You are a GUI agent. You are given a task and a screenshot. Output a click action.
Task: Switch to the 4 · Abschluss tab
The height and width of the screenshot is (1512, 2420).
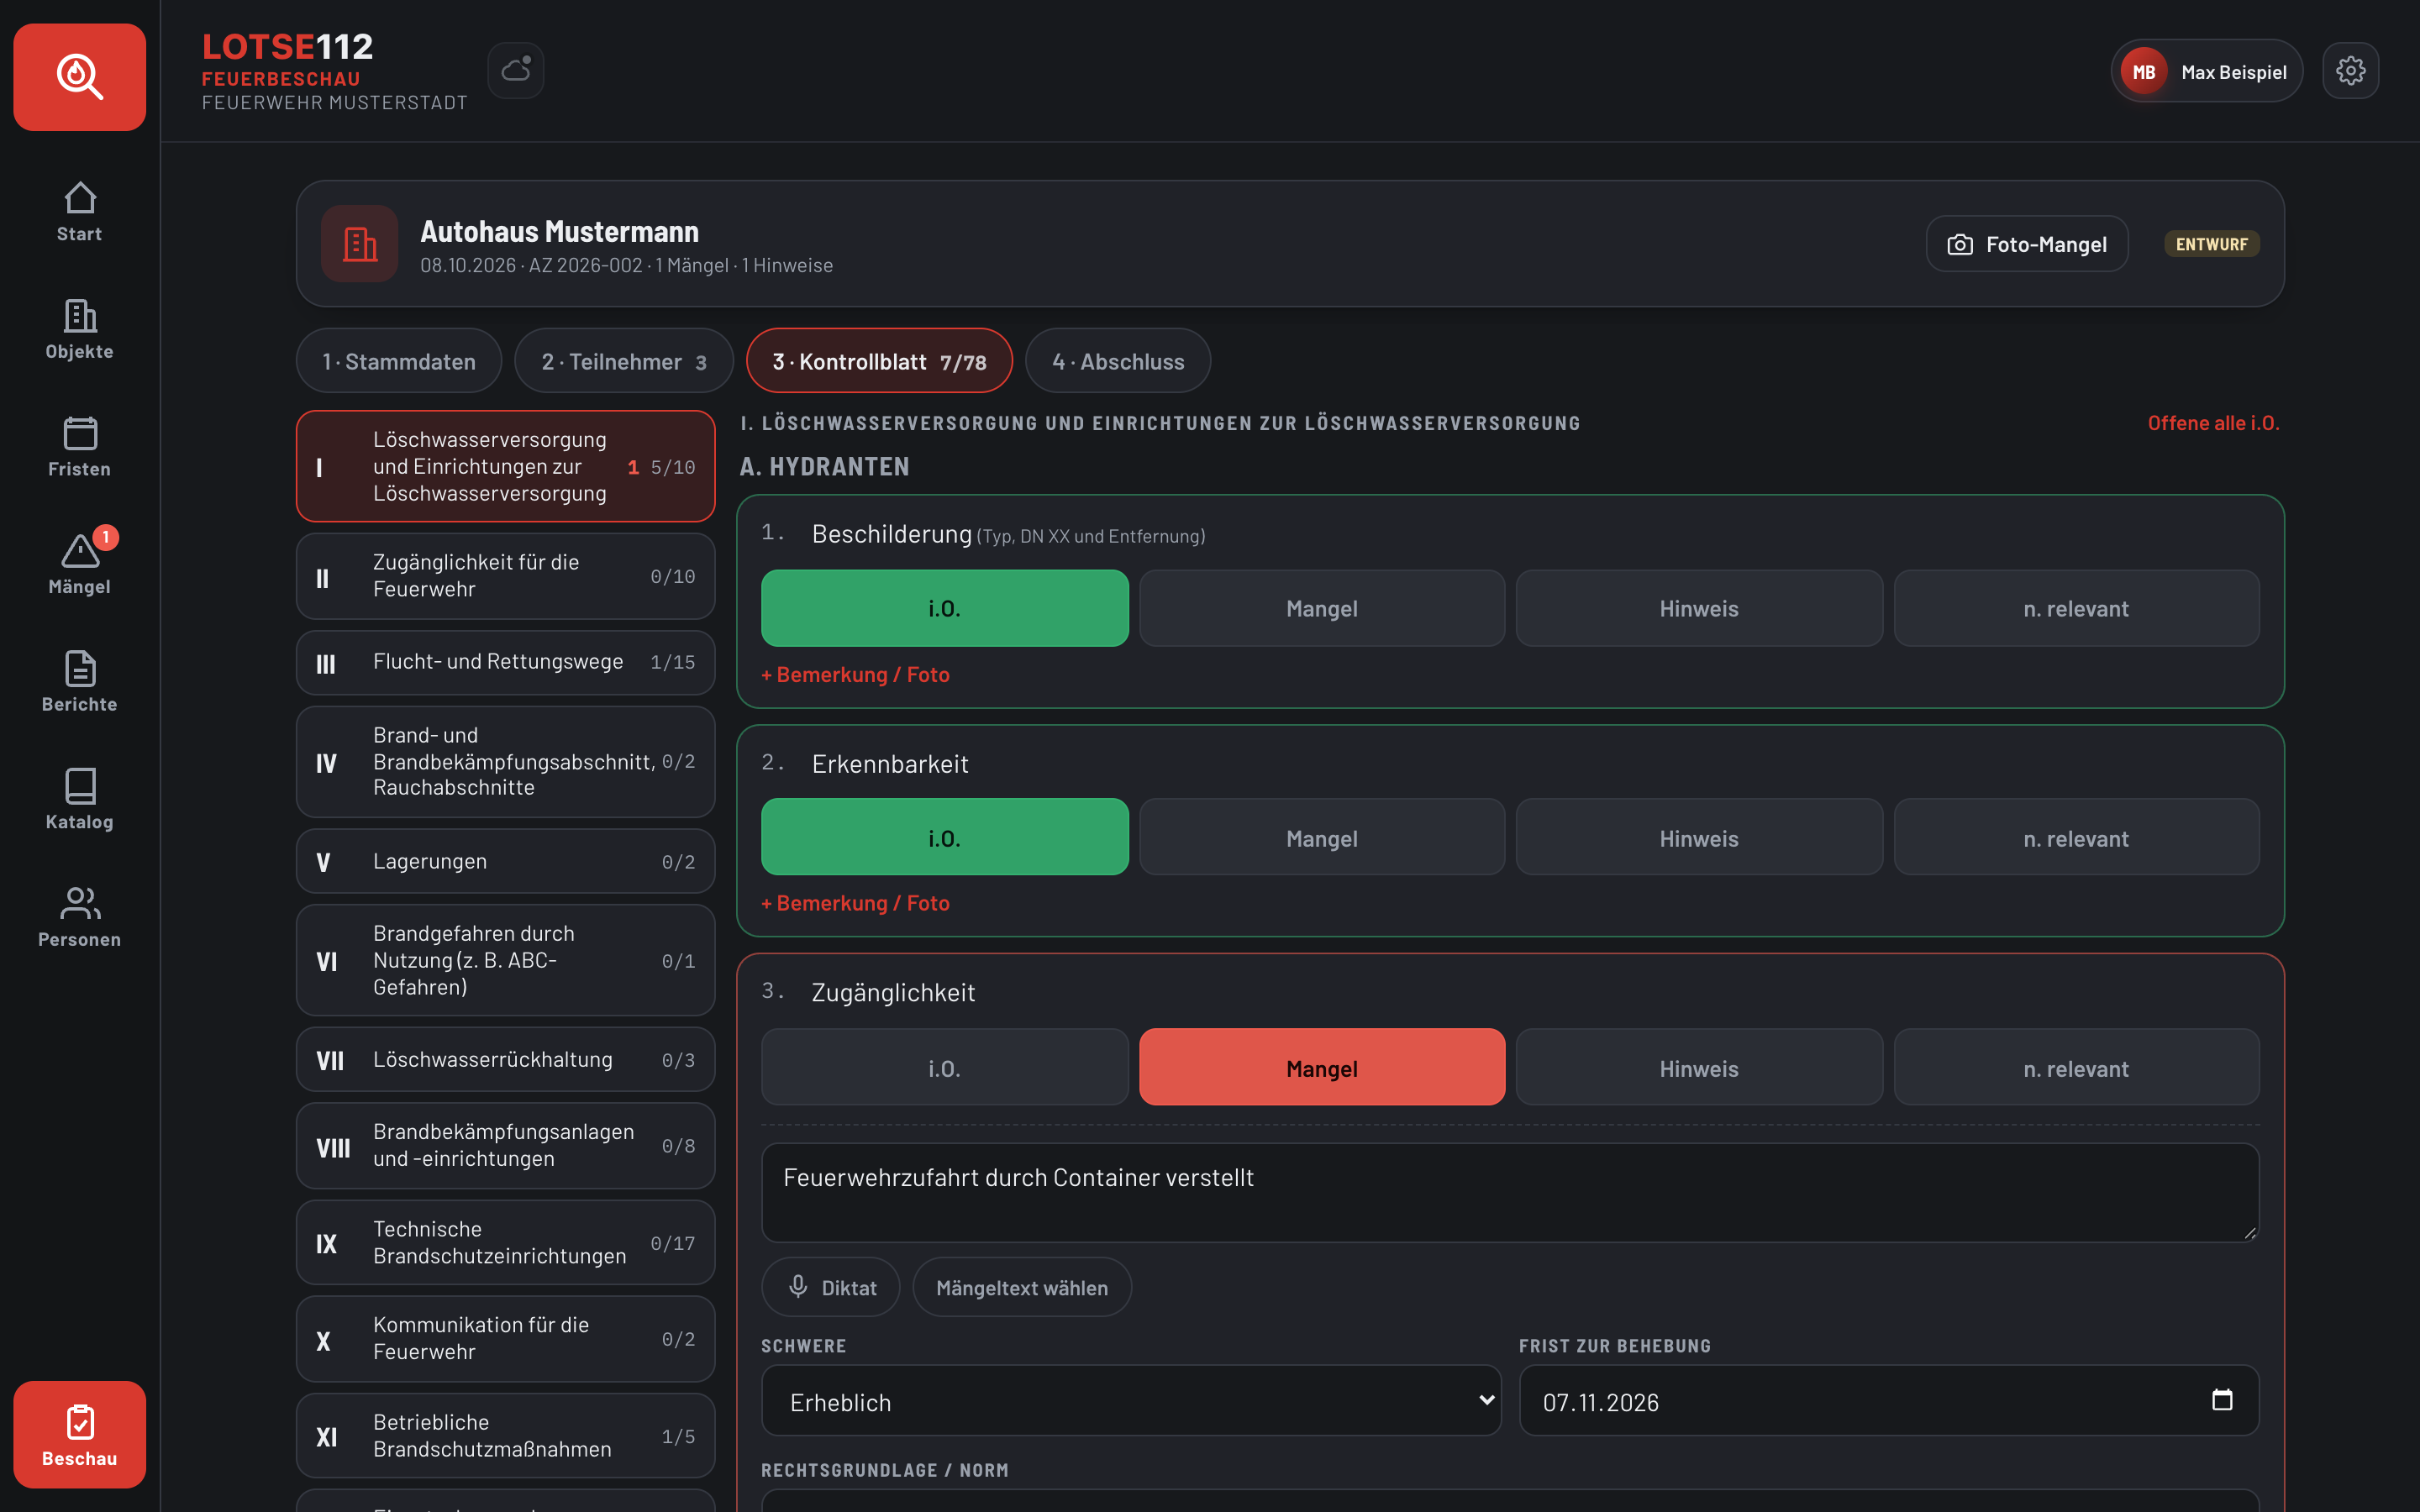[1118, 361]
